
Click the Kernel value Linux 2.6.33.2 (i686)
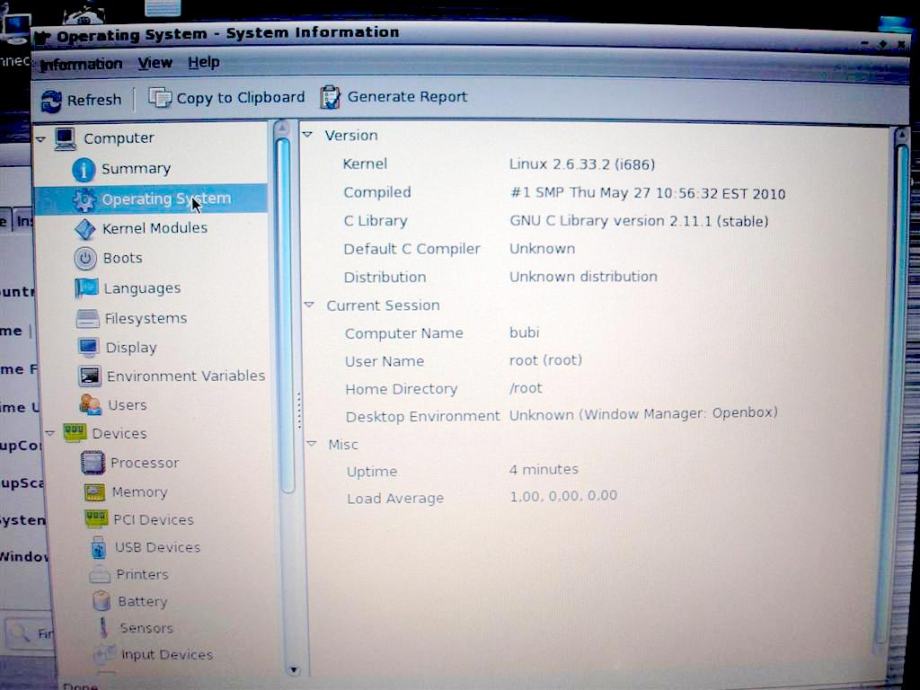click(x=582, y=164)
